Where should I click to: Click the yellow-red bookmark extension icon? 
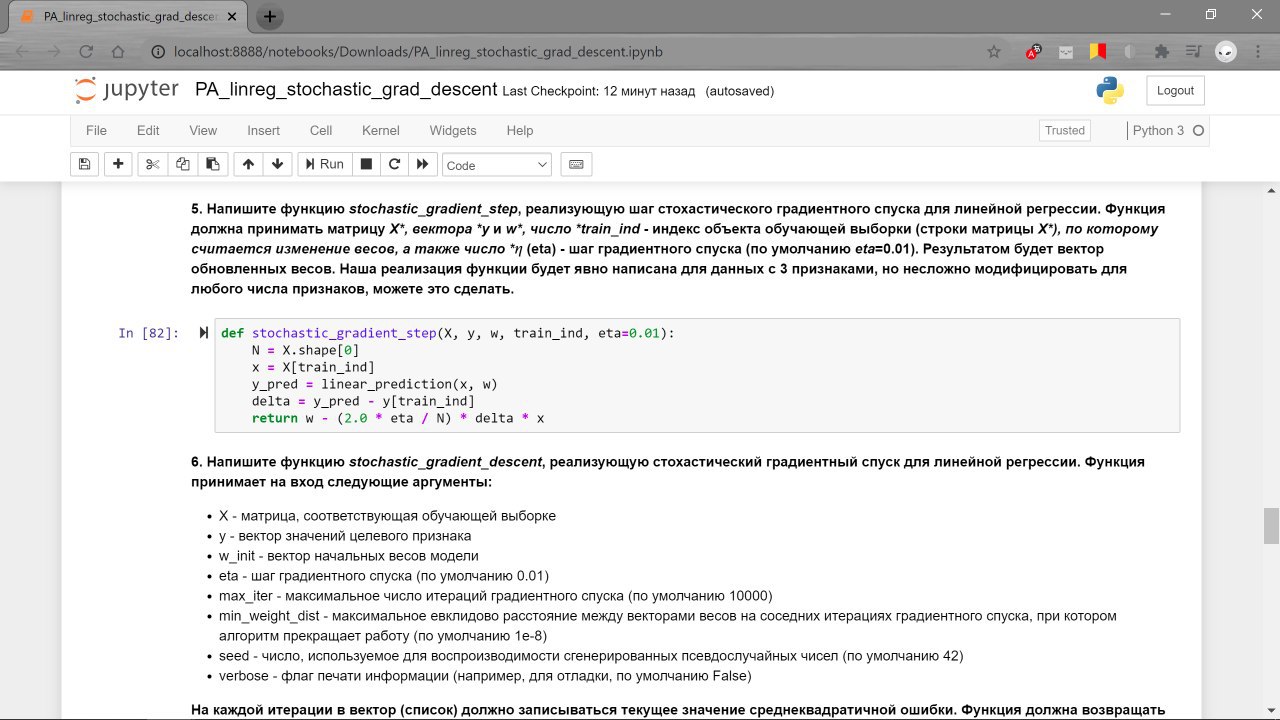pos(1097,52)
